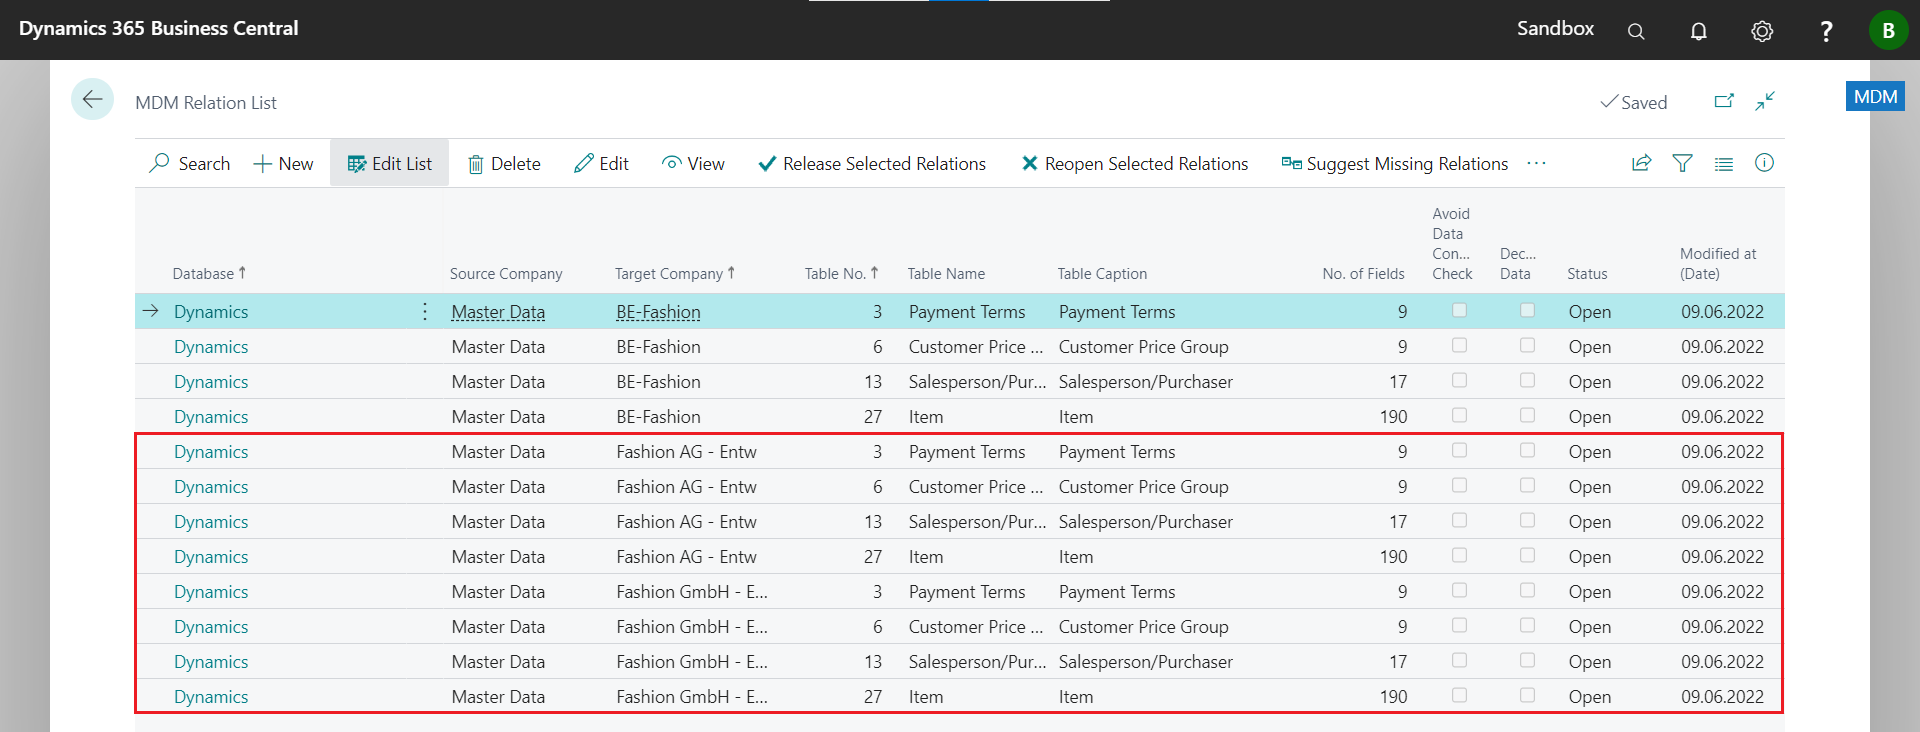The image size is (1920, 732).
Task: Click Reopen Selected Relations
Action: [x=1134, y=164]
